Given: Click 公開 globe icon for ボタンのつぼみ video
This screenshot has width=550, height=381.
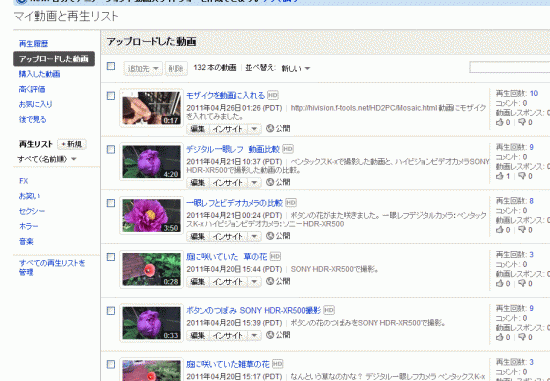Looking at the screenshot, I should (270, 335).
